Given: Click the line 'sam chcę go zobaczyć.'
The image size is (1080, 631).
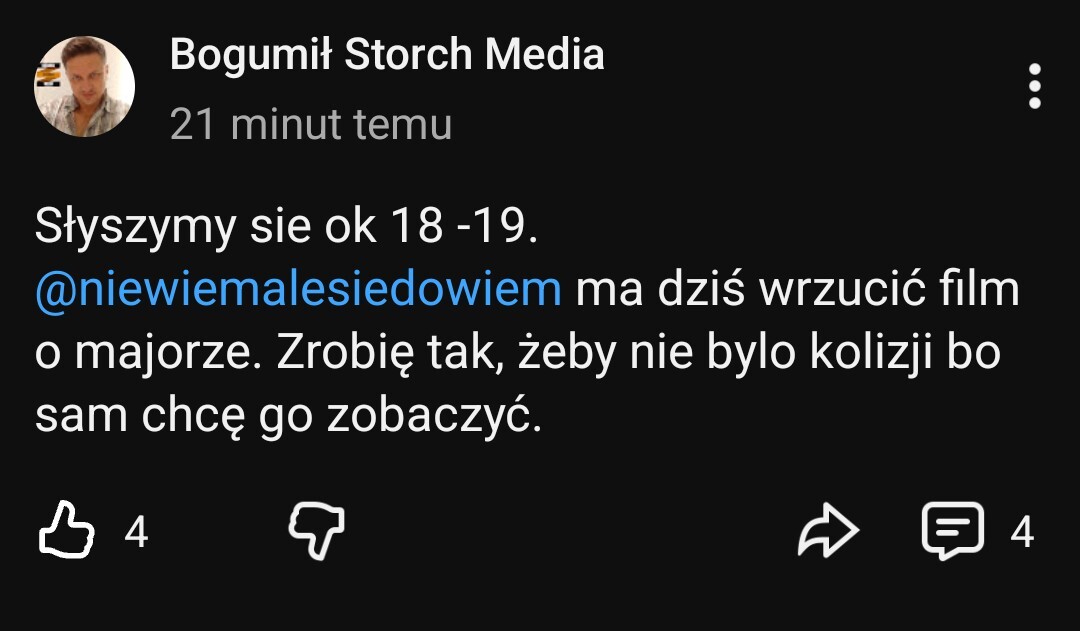Looking at the screenshot, I should pos(289,416).
